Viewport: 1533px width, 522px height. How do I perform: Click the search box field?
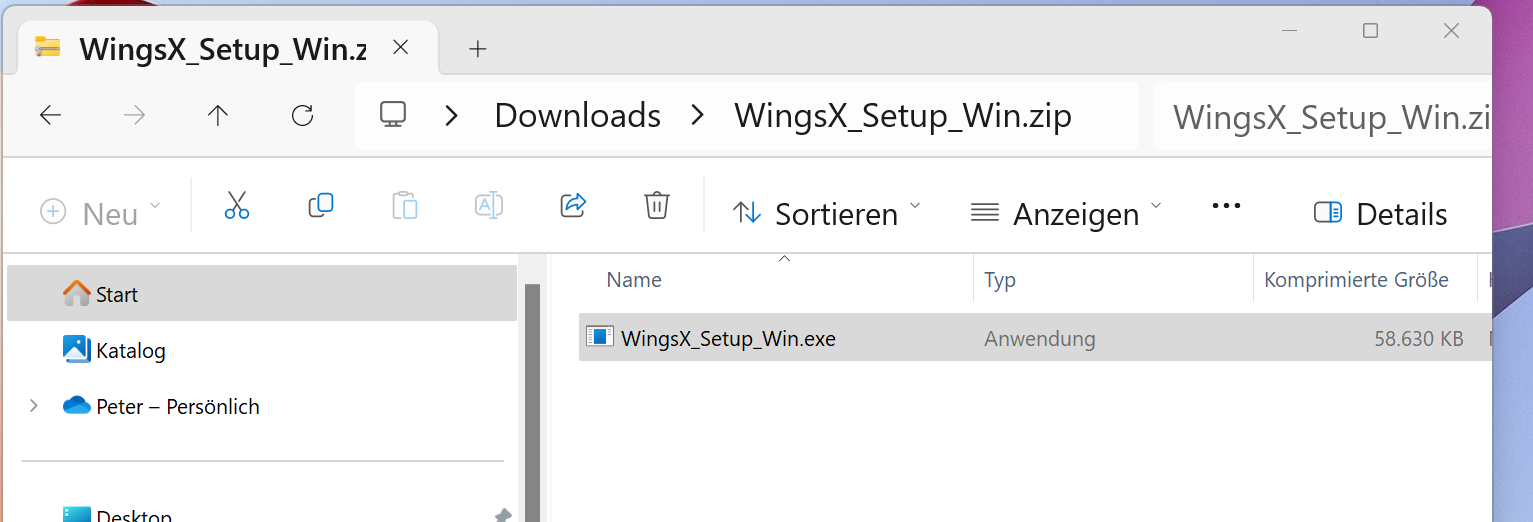pos(1322,116)
